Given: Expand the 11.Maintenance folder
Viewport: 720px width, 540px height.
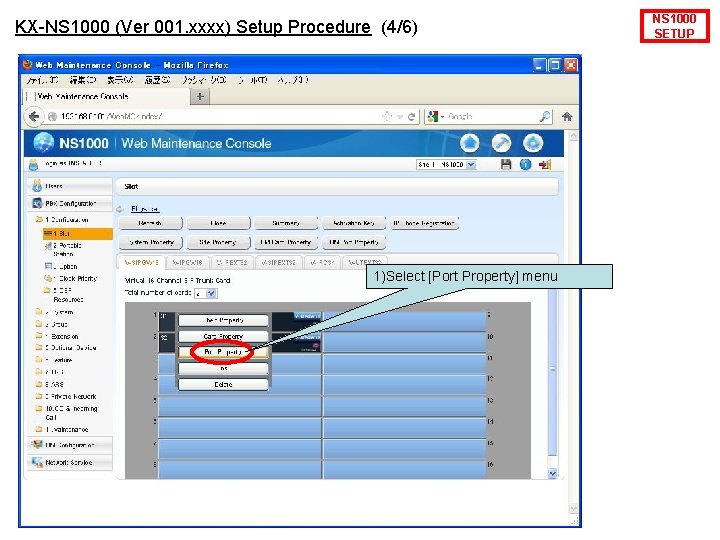Looking at the screenshot, I should click(x=39, y=429).
